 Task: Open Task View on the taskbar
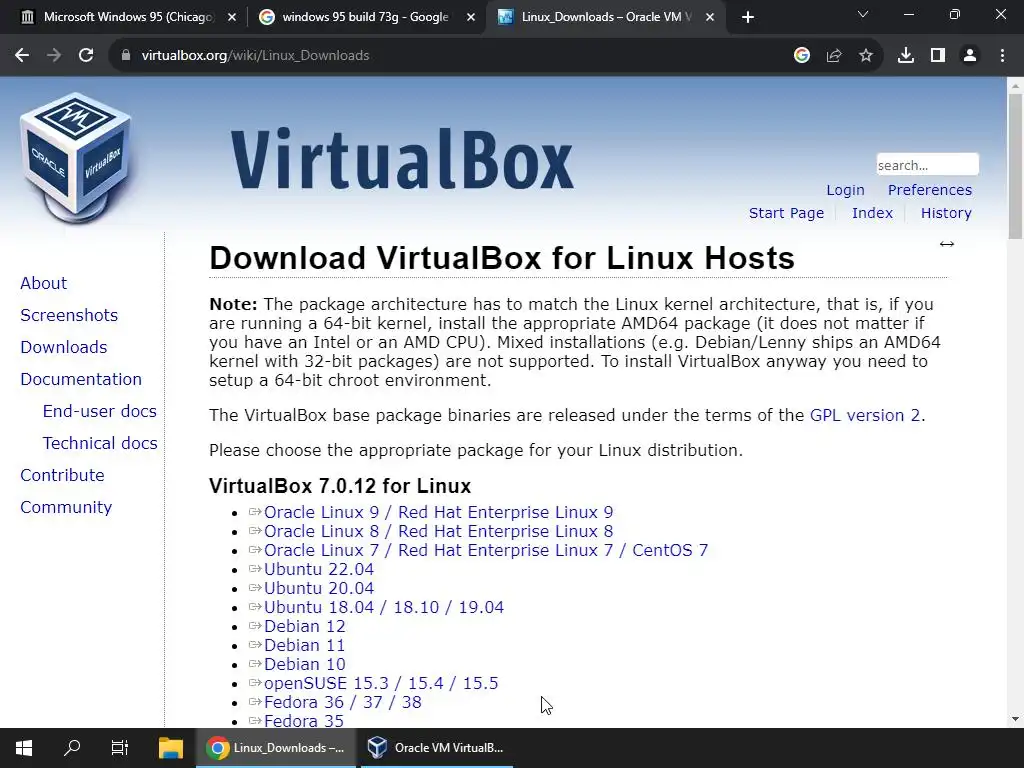tap(120, 748)
